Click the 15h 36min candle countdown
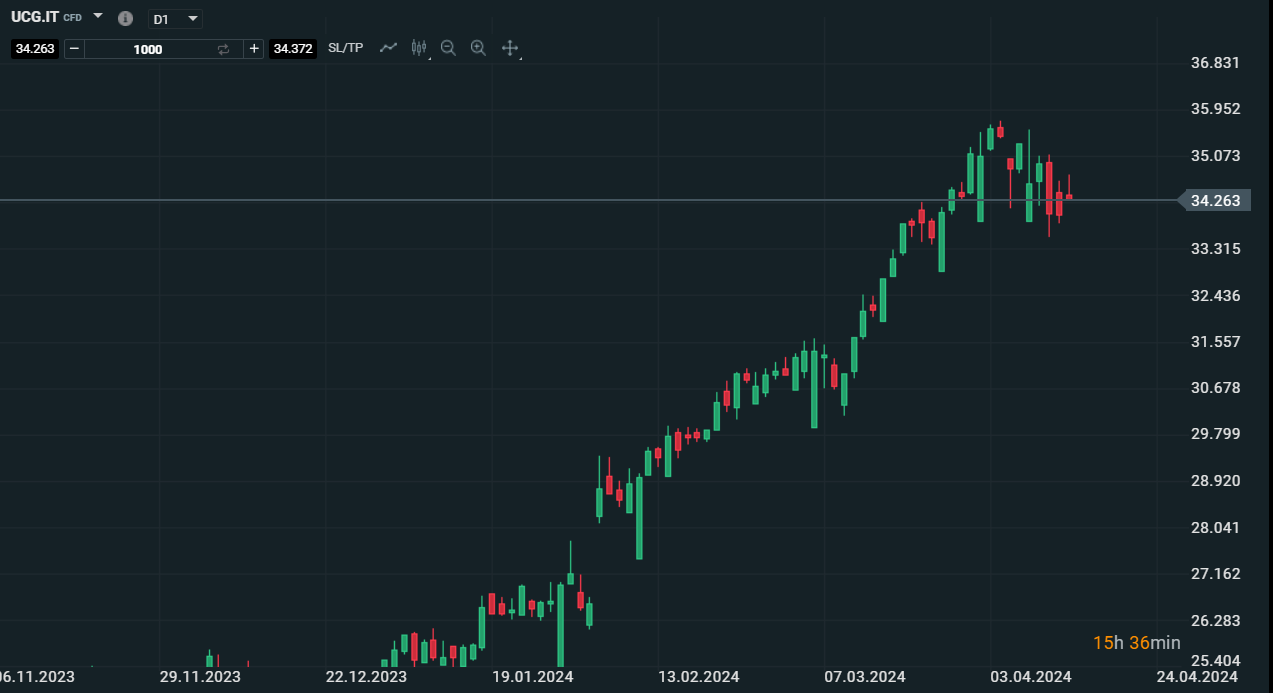This screenshot has height=693, width=1273. point(1136,643)
